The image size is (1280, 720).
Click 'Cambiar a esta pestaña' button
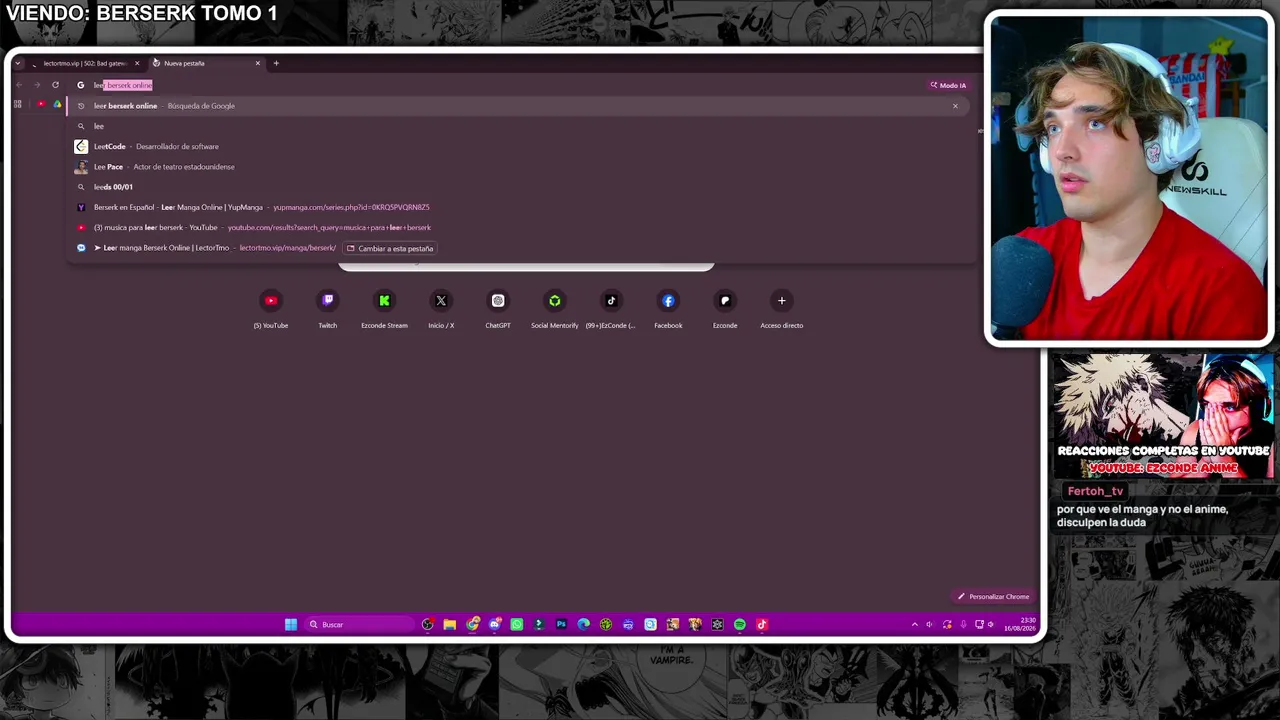coord(390,248)
